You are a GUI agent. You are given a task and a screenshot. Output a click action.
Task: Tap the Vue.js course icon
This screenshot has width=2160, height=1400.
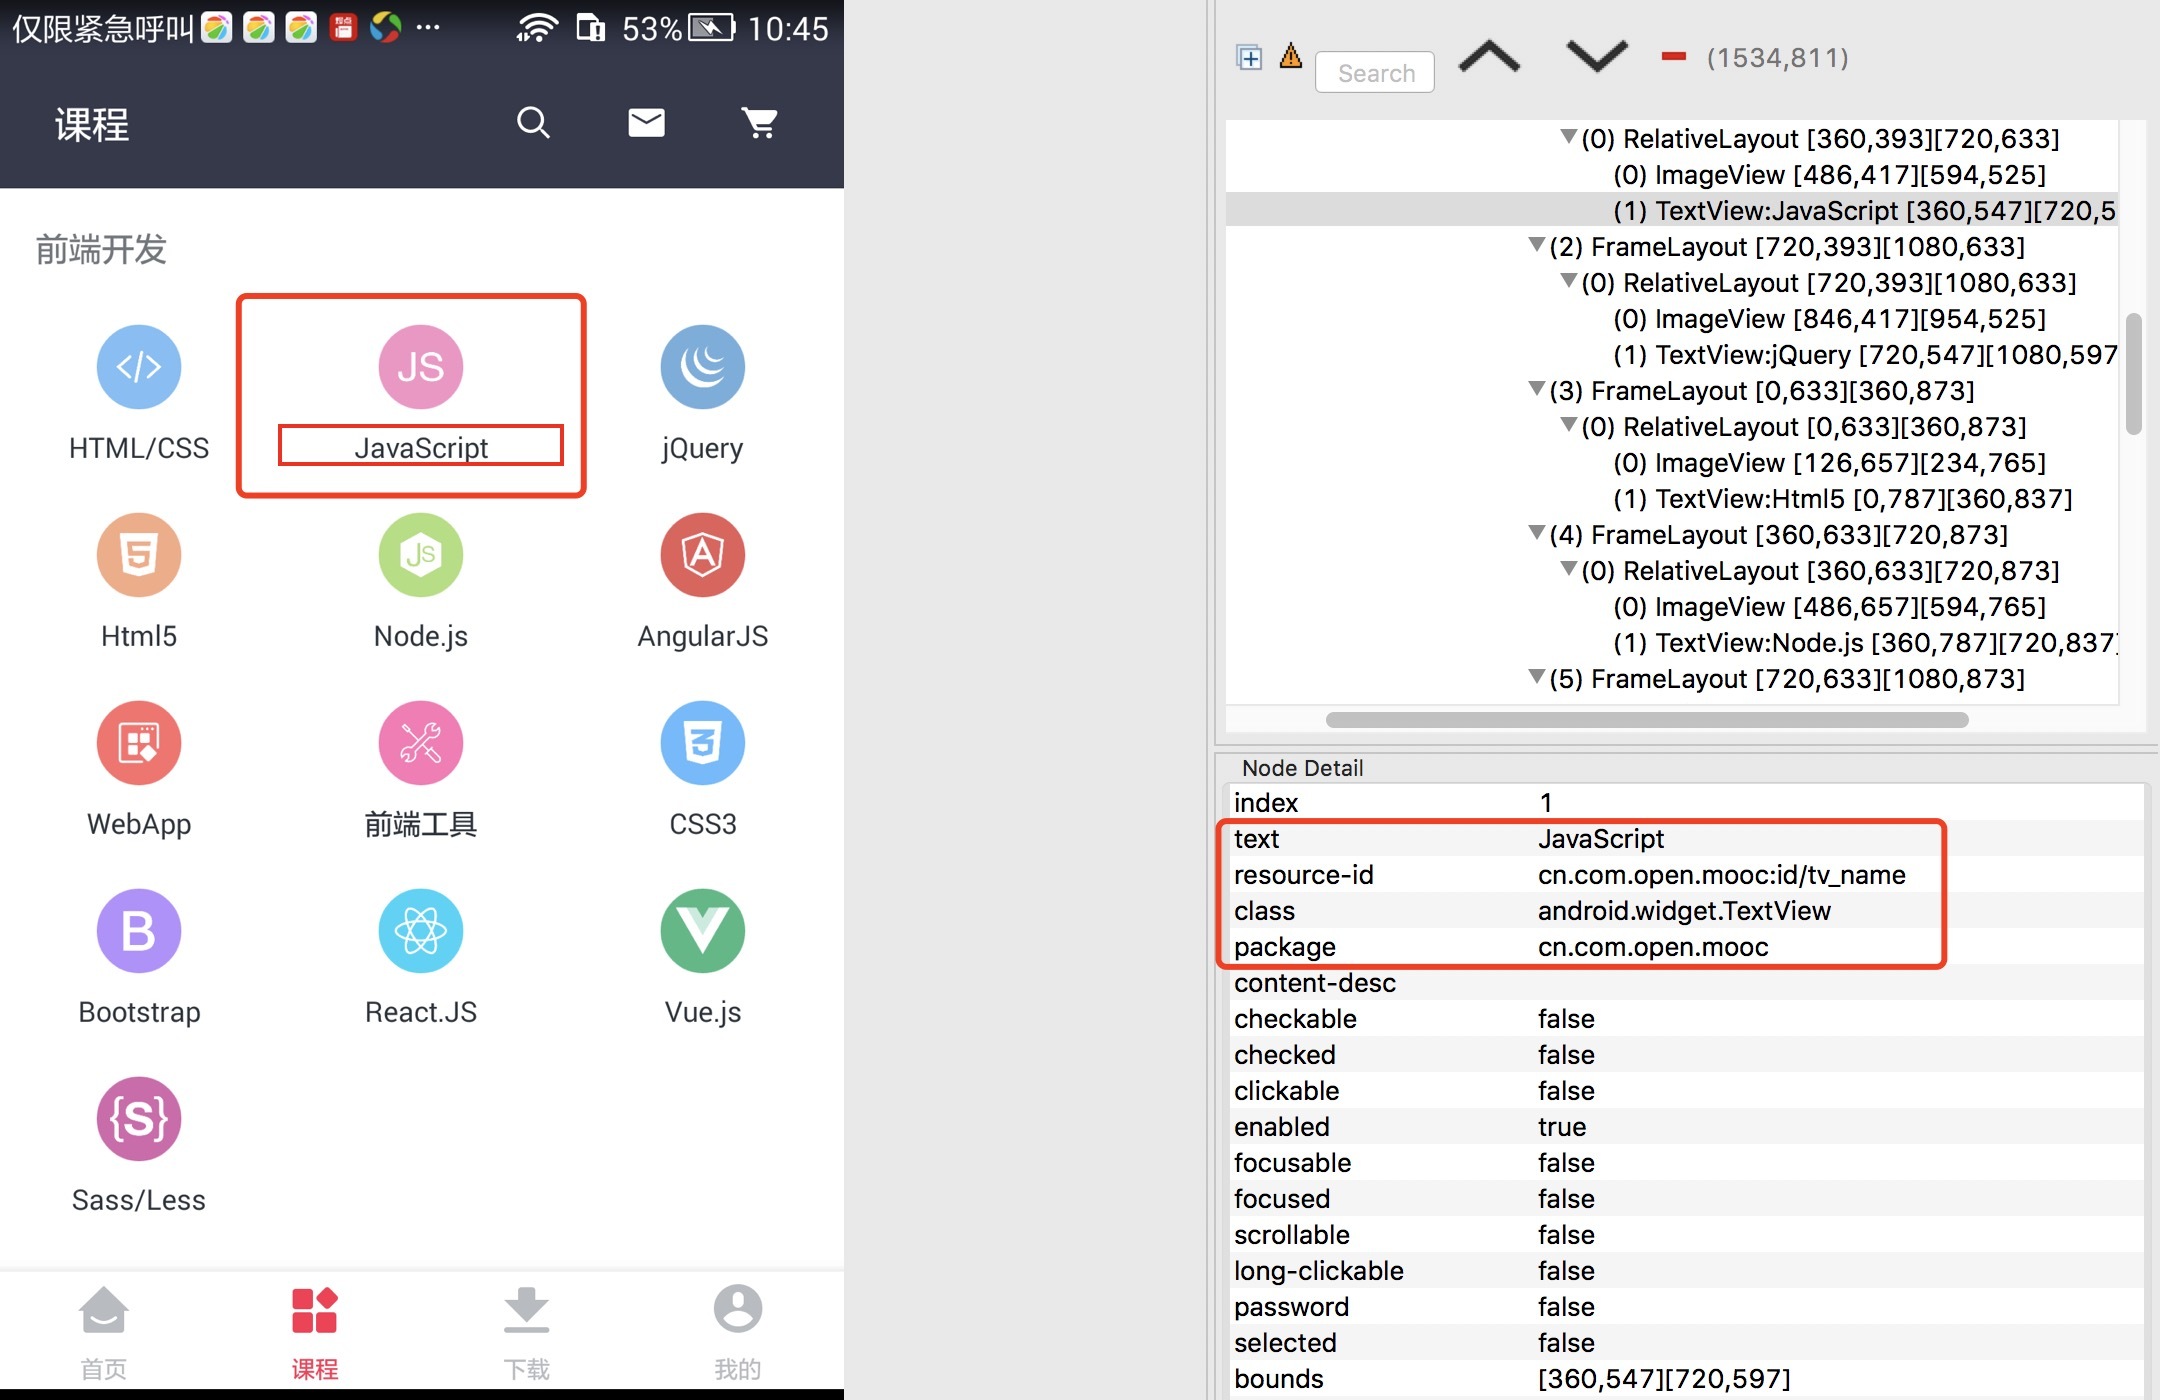point(703,931)
